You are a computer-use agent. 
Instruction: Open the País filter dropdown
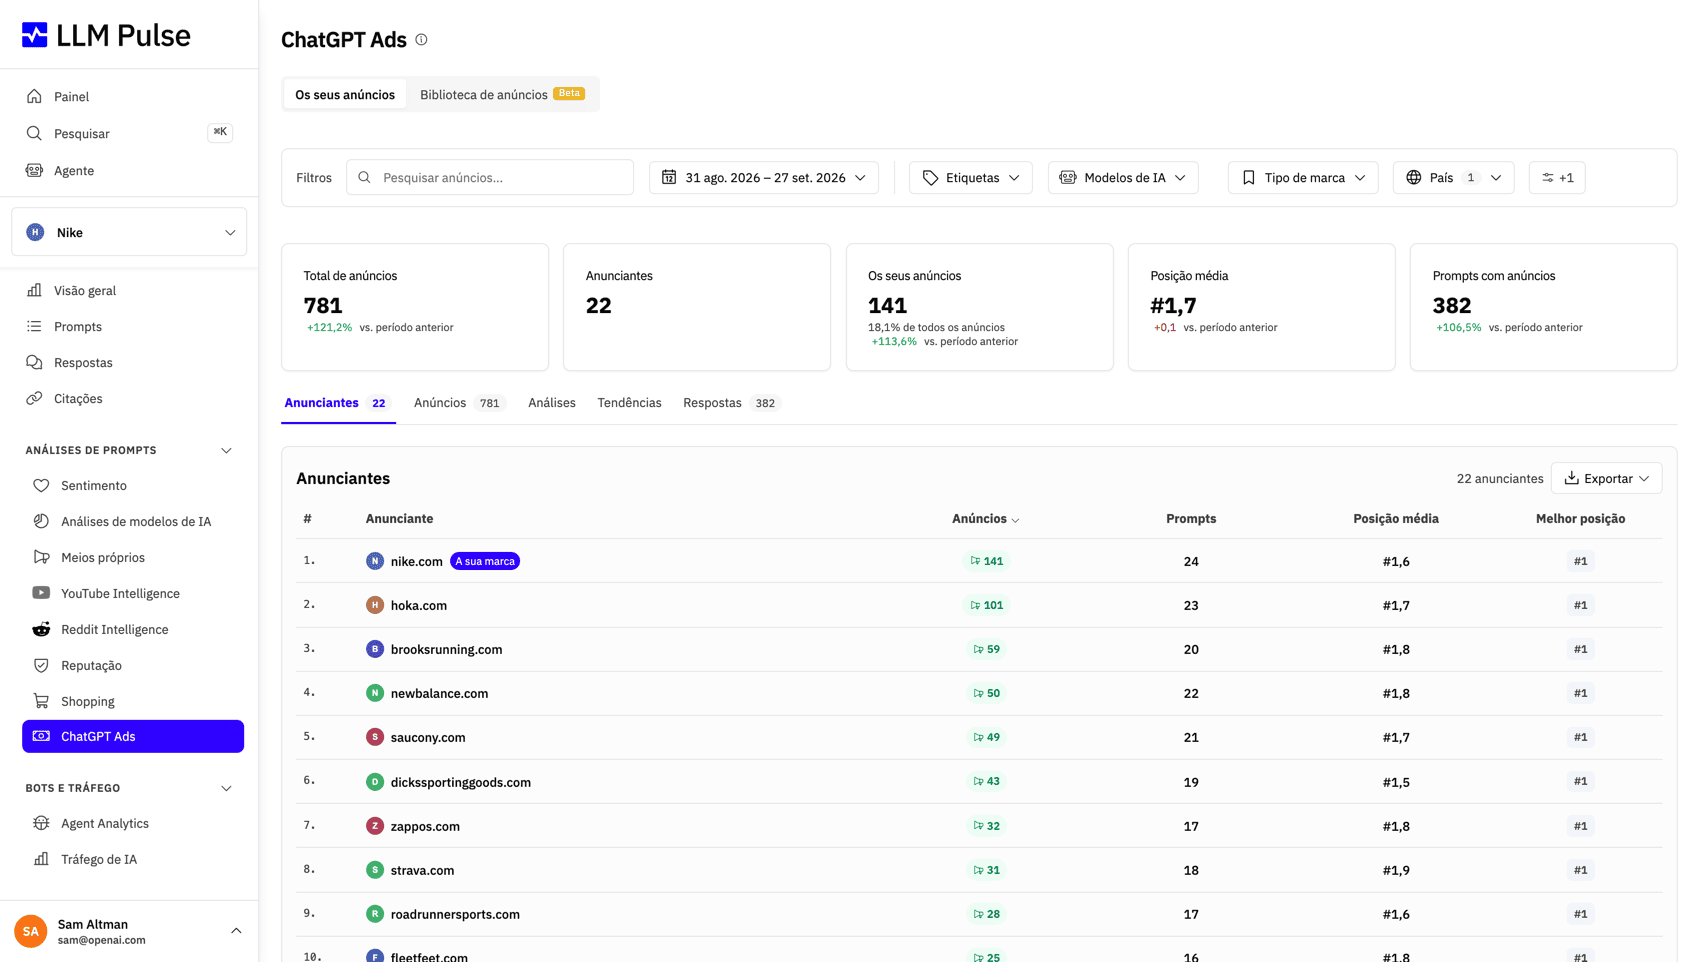[1453, 177]
